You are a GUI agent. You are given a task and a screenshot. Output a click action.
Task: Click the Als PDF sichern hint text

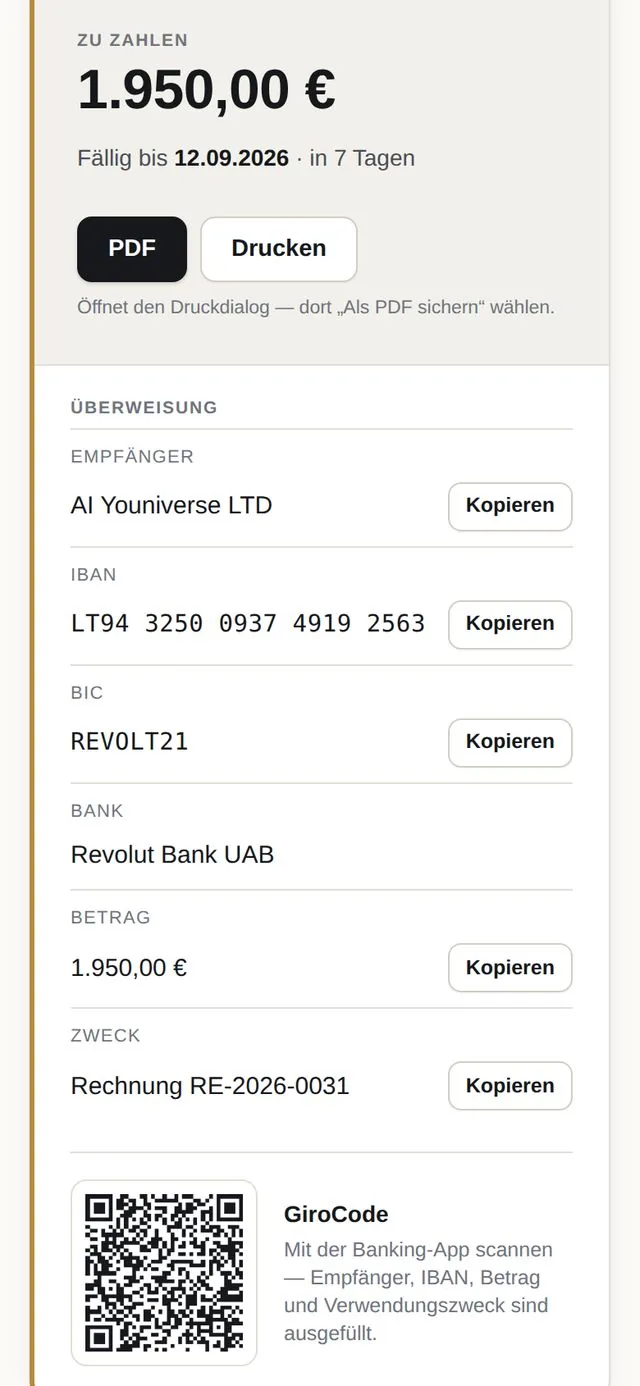click(316, 307)
